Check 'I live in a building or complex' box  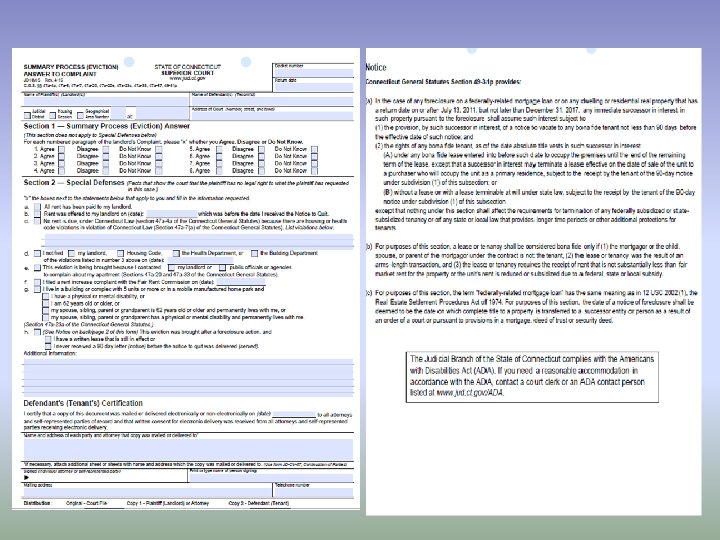[37, 289]
